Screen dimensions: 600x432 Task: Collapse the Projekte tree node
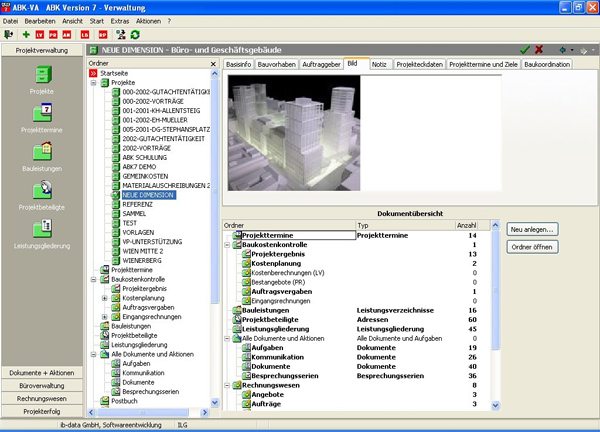point(93,83)
